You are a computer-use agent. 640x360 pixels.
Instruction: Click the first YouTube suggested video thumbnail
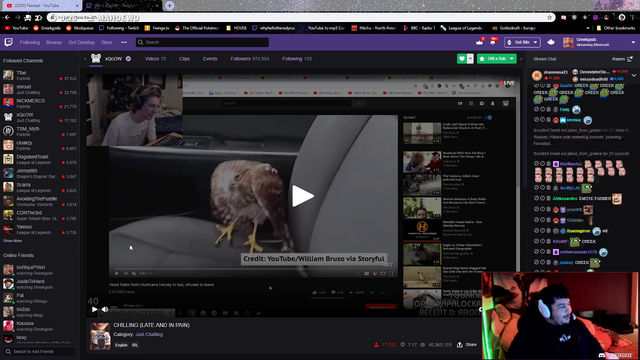point(422,133)
